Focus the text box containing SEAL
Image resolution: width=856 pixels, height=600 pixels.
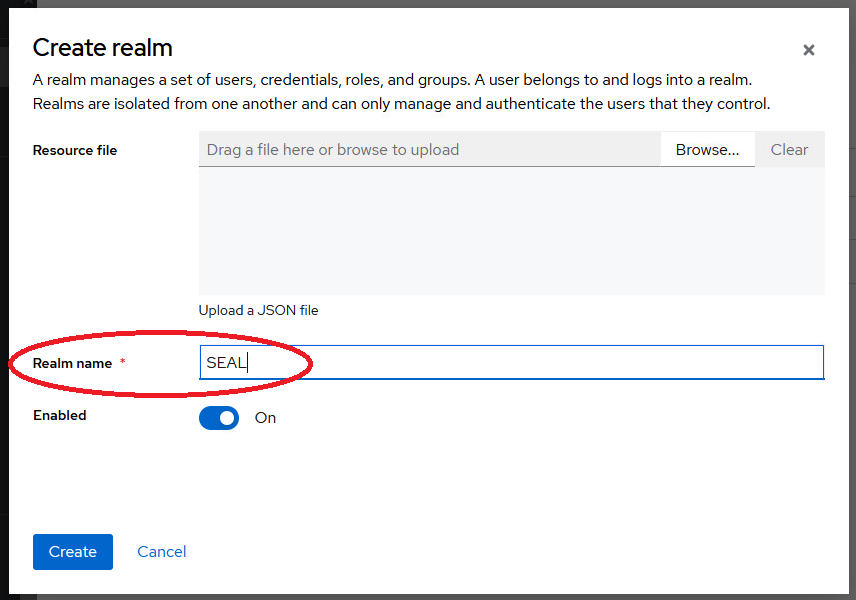click(511, 362)
